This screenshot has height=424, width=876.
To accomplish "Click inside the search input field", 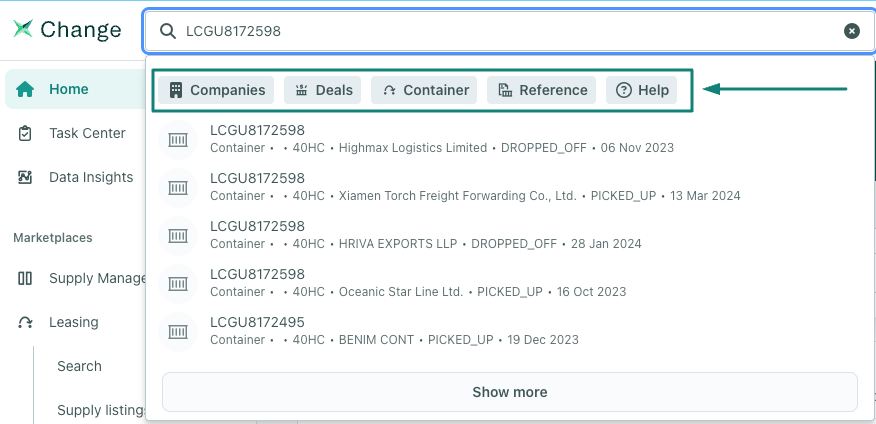I will (x=500, y=31).
